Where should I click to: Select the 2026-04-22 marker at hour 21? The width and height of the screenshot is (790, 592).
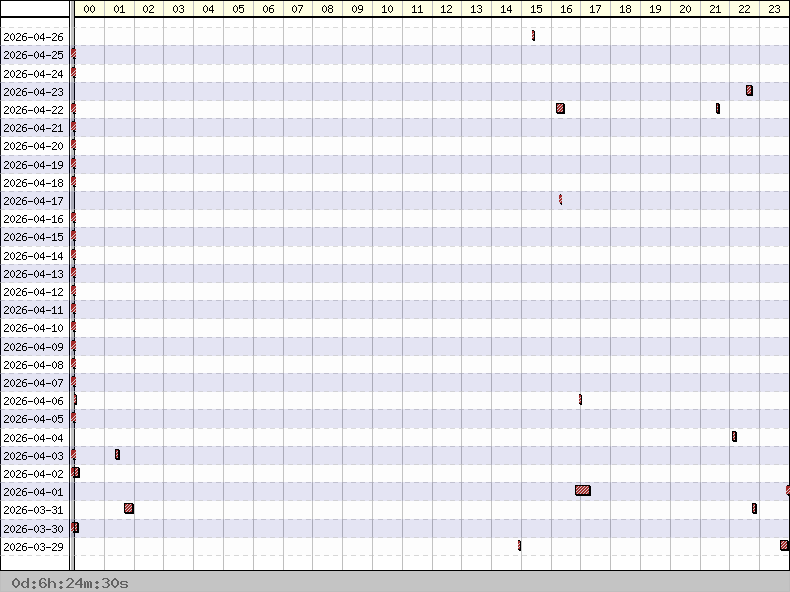coord(717,108)
